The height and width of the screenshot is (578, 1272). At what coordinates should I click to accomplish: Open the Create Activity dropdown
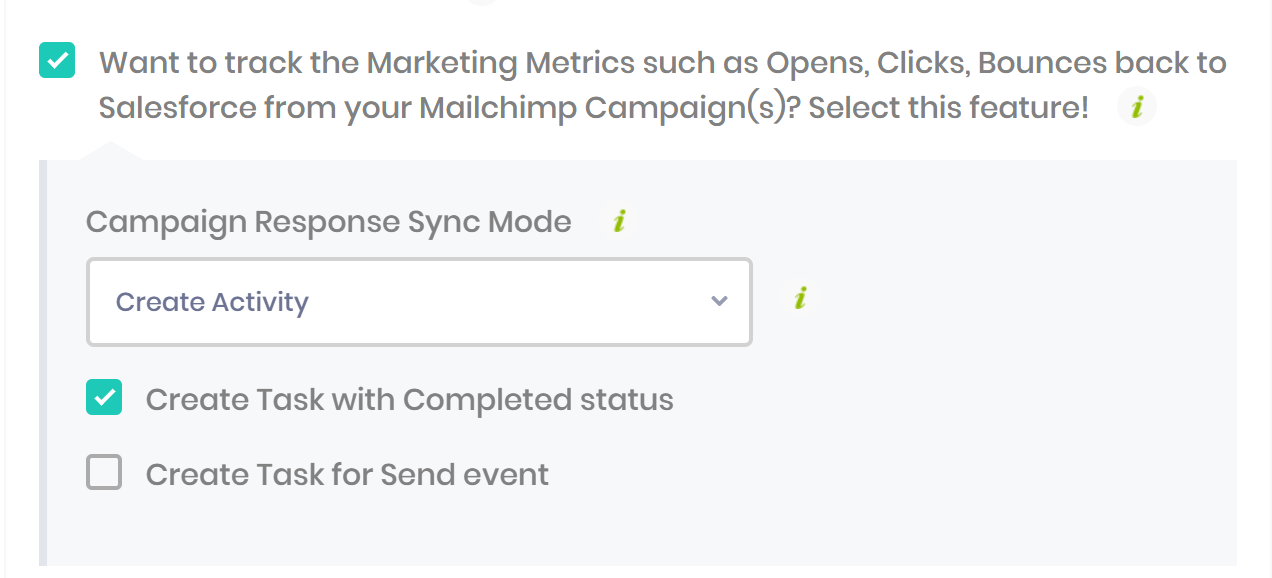tap(419, 302)
